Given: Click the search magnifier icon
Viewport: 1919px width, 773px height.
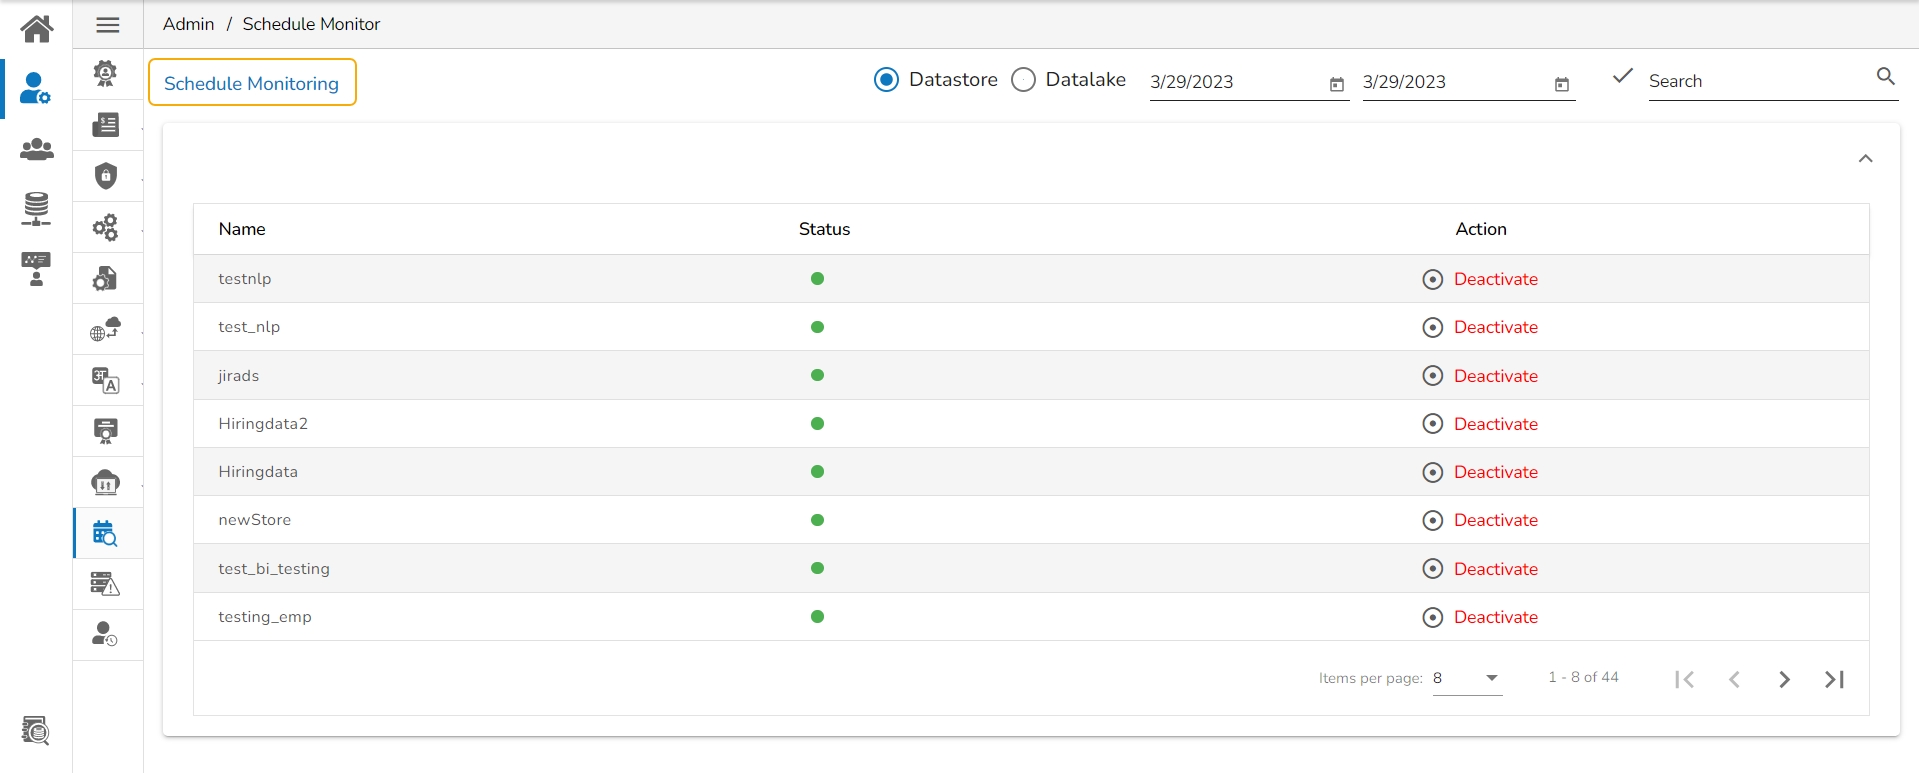Looking at the screenshot, I should coord(1885,77).
